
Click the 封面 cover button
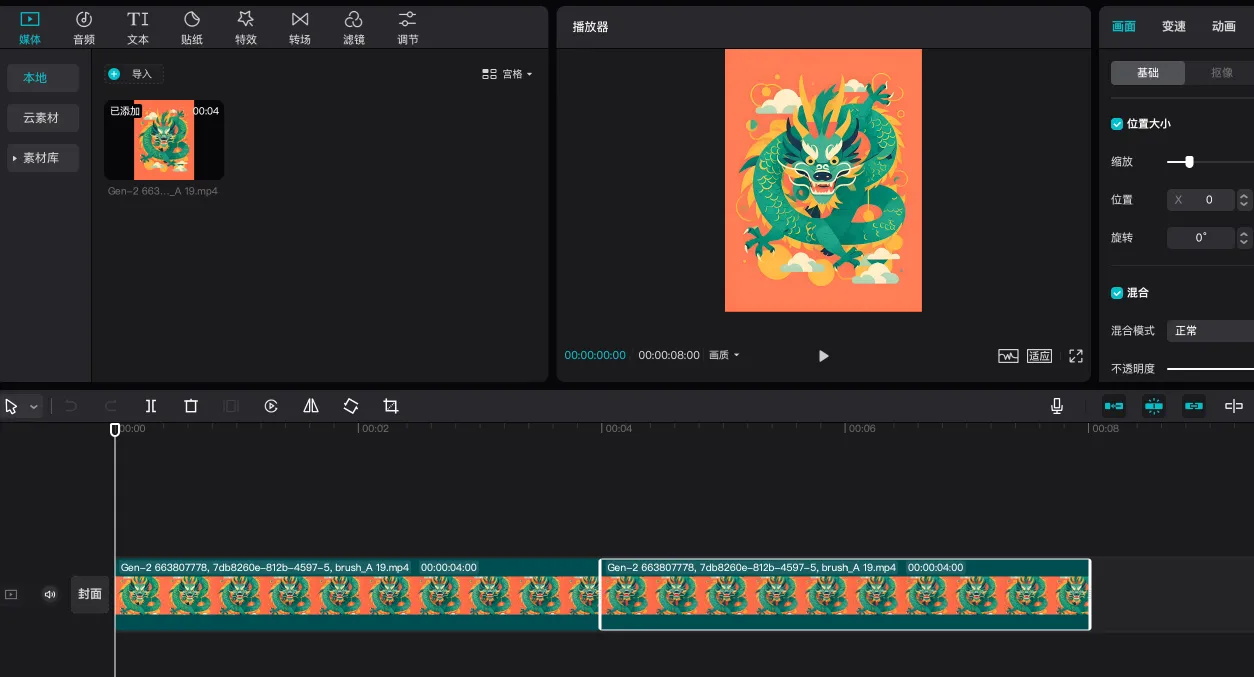[x=90, y=594]
